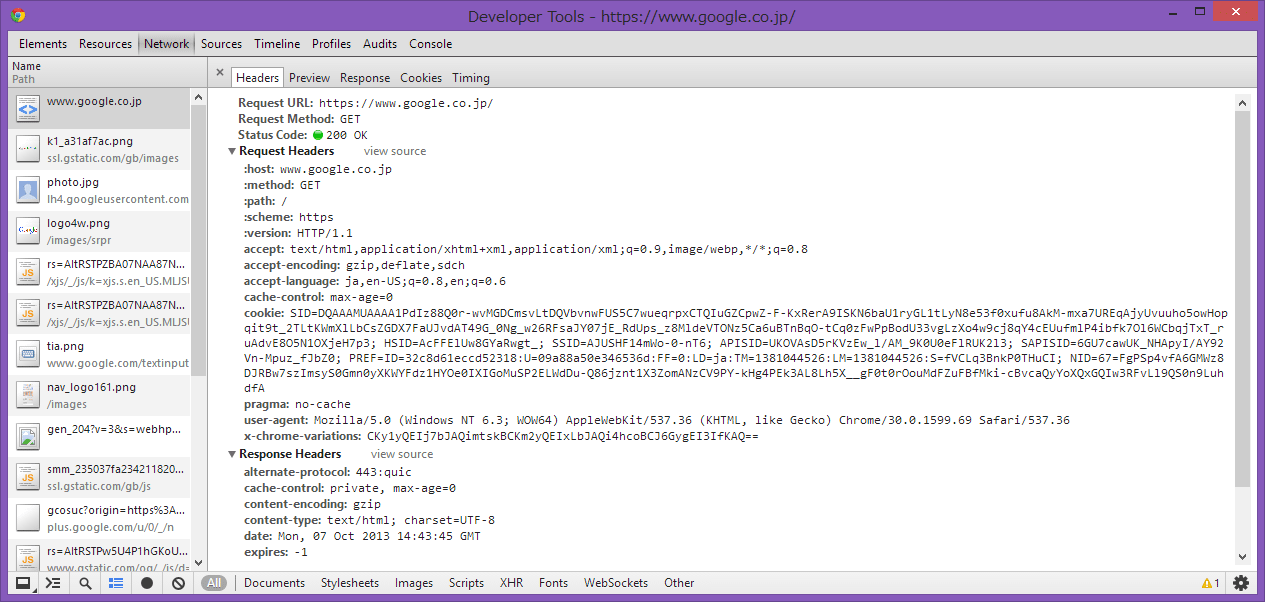Select the www.google.co.jp request row
The image size is (1265, 602).
point(98,109)
